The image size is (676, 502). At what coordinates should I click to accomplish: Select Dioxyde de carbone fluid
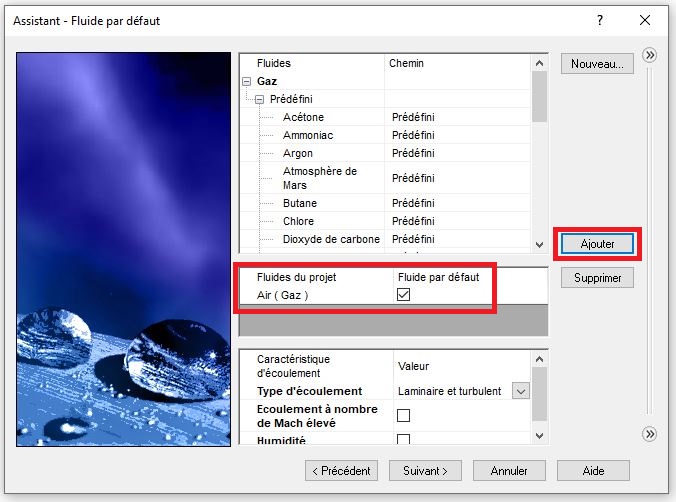coord(331,239)
